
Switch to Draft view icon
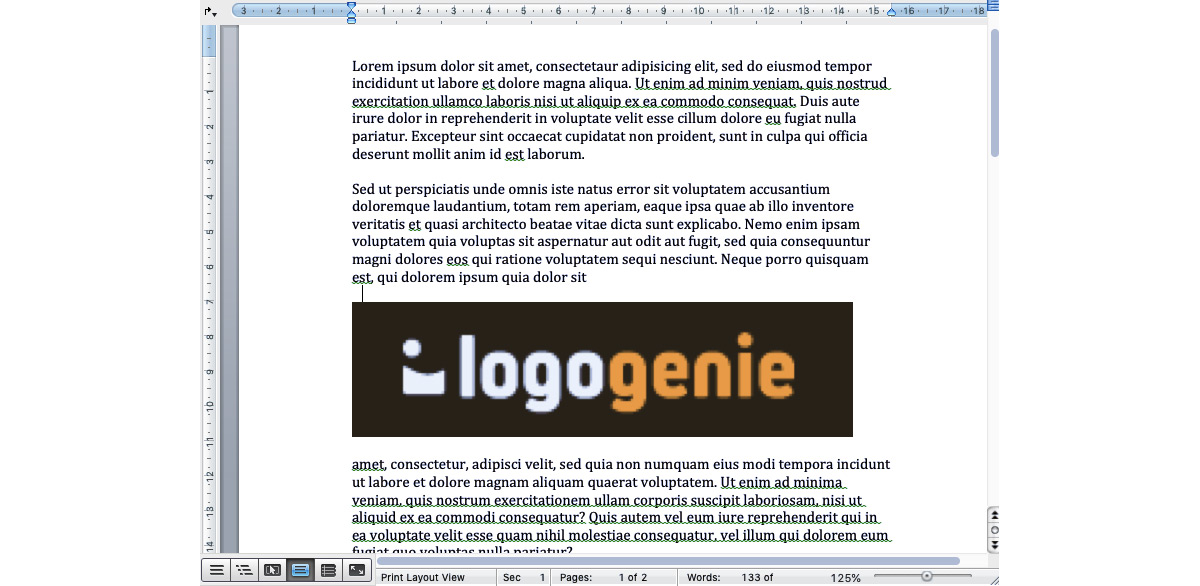[217, 570]
